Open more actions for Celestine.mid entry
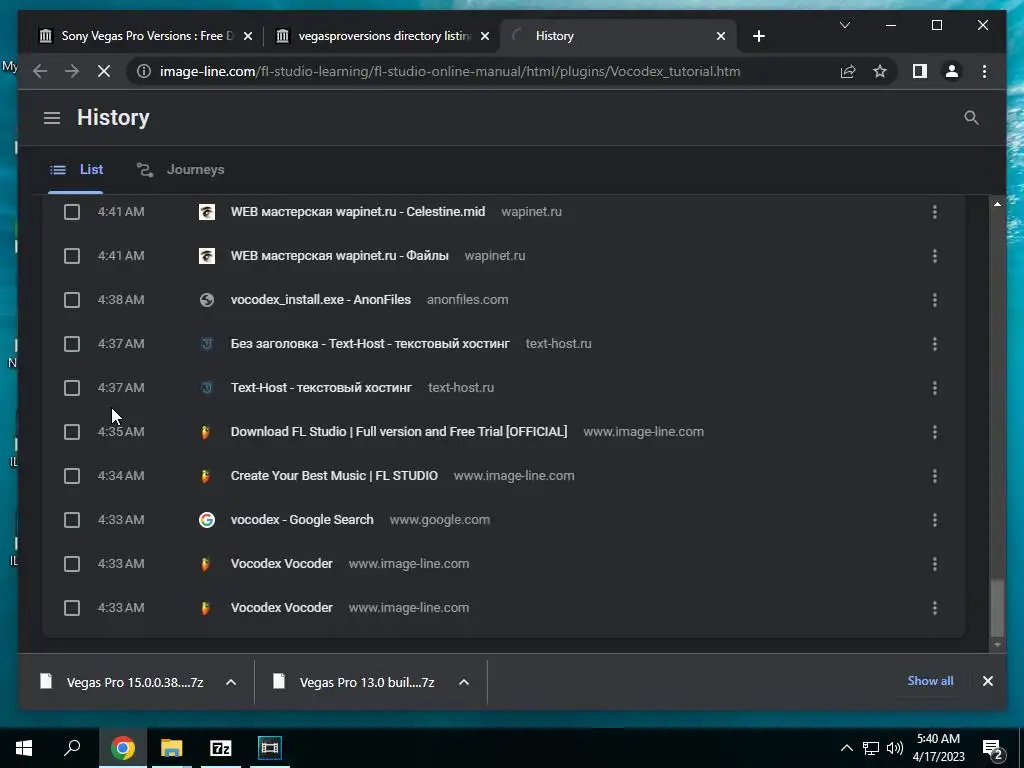Viewport: 1024px width, 768px height. pyautogui.click(x=935, y=212)
